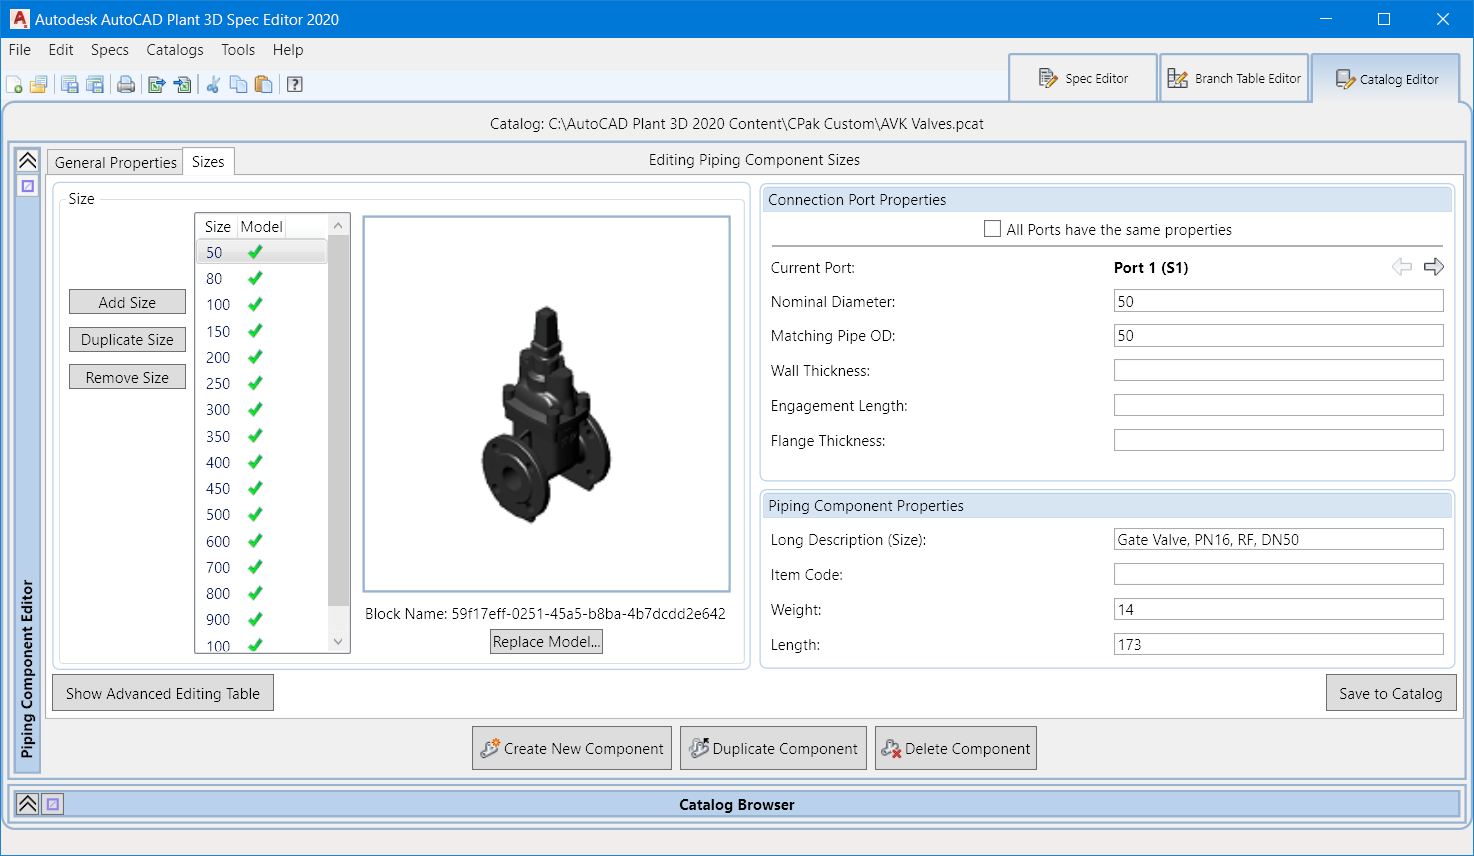Viewport: 1474px width, 856px height.
Task: Open Help via the question mark icon
Action: pyautogui.click(x=295, y=85)
